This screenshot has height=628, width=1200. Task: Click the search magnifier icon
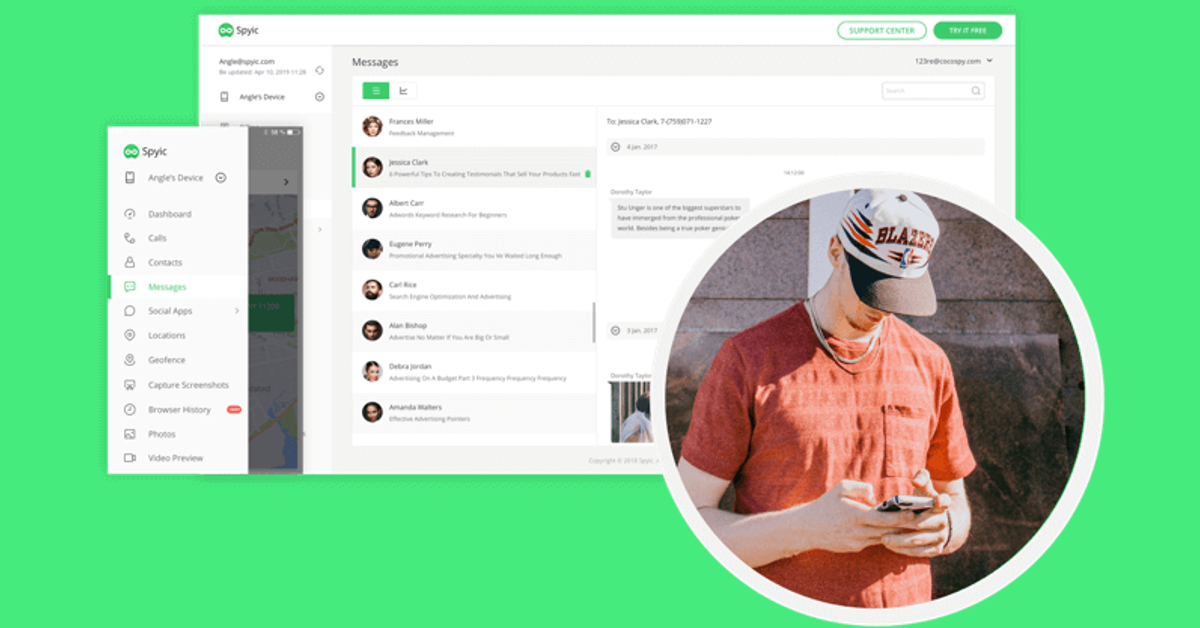point(975,91)
